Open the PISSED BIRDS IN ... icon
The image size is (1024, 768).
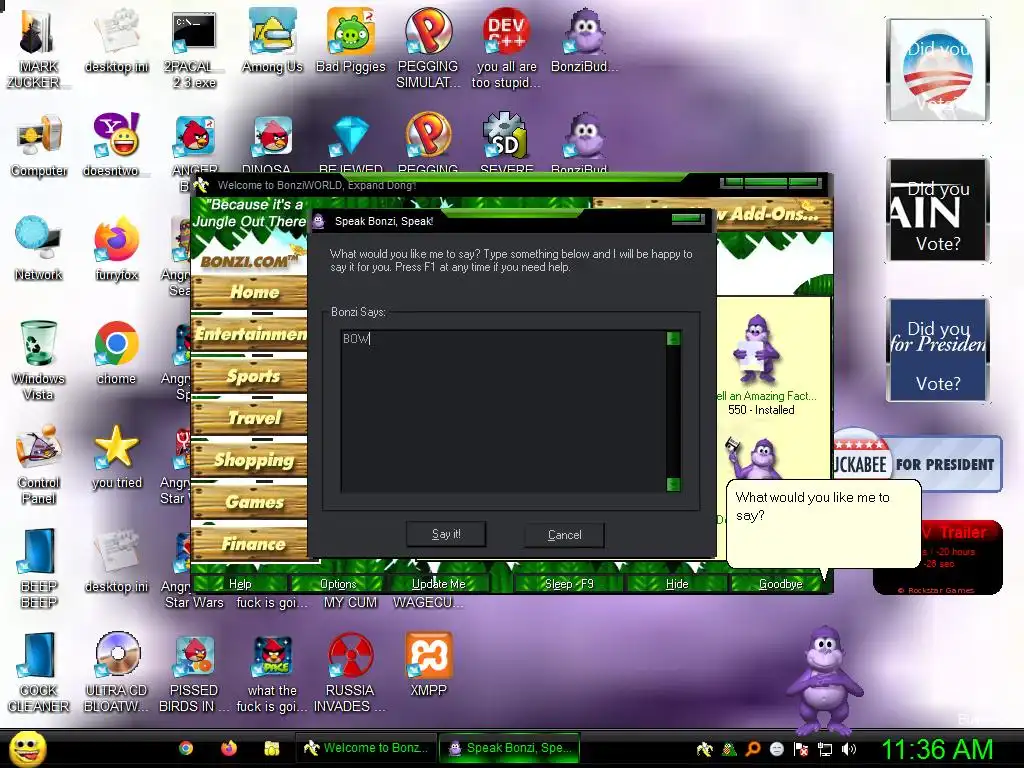[194, 673]
